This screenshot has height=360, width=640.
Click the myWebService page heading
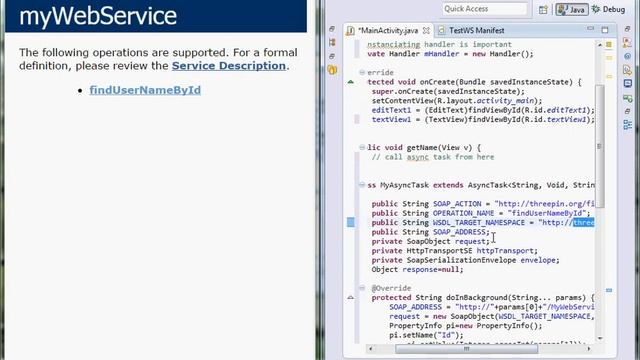click(98, 16)
